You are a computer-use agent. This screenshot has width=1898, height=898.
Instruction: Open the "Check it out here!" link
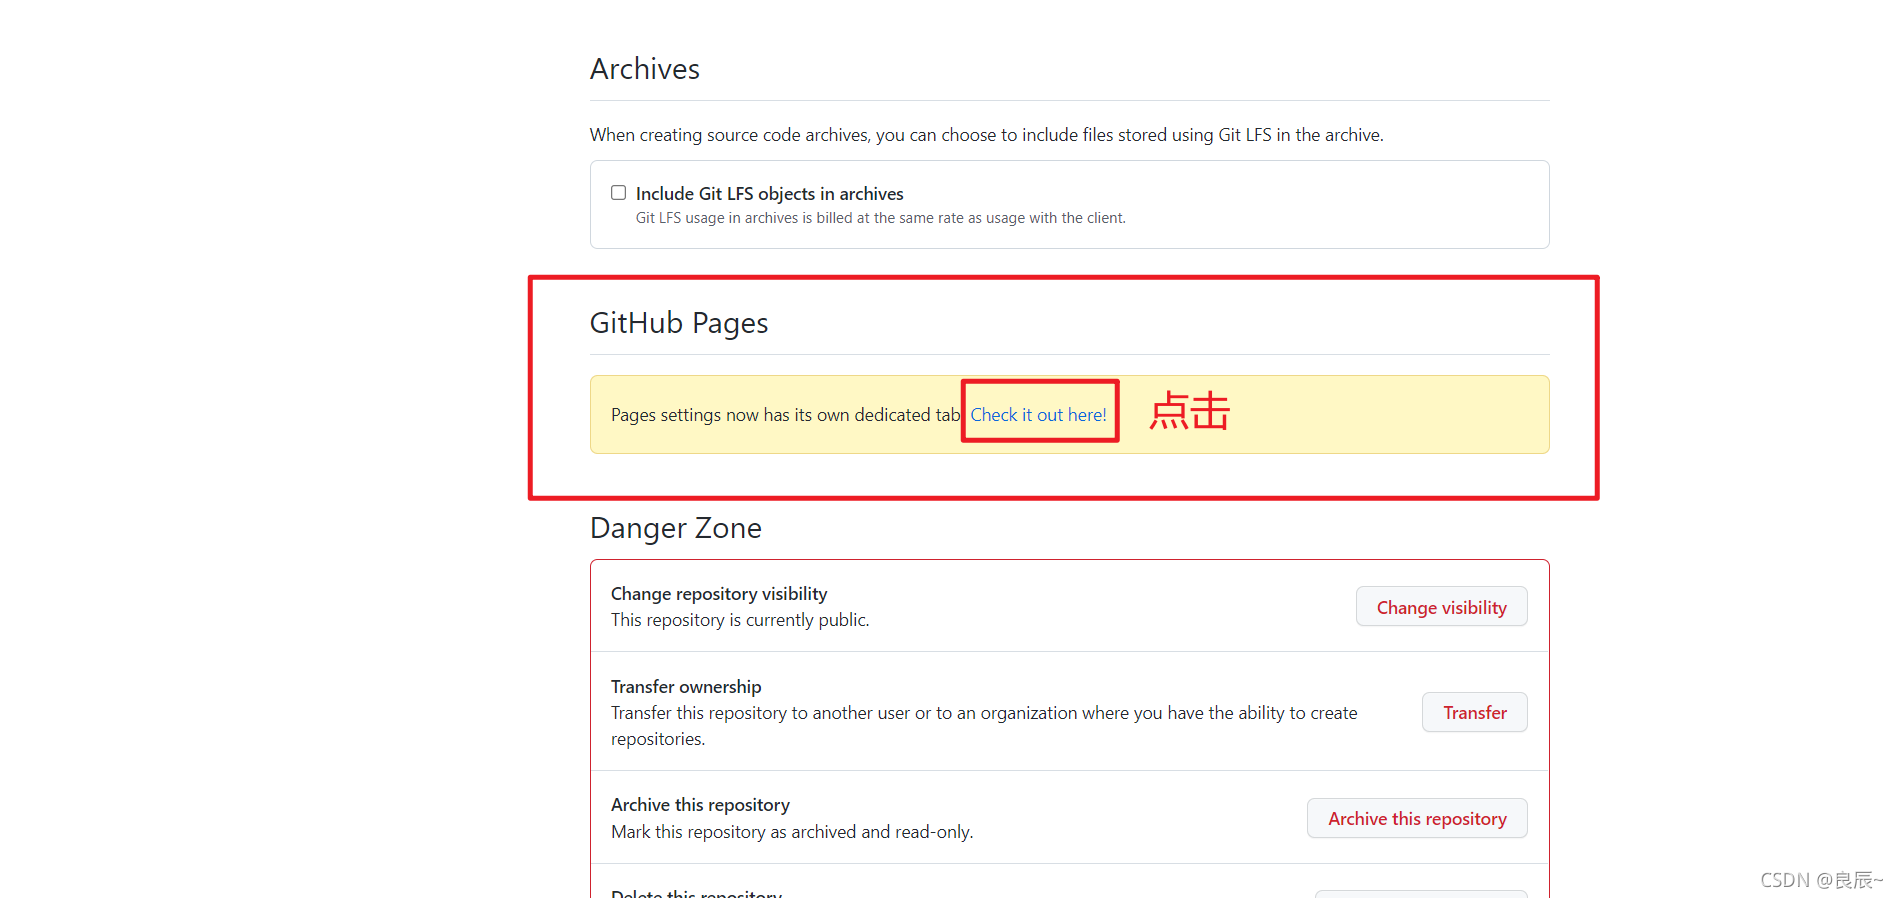tap(1038, 415)
